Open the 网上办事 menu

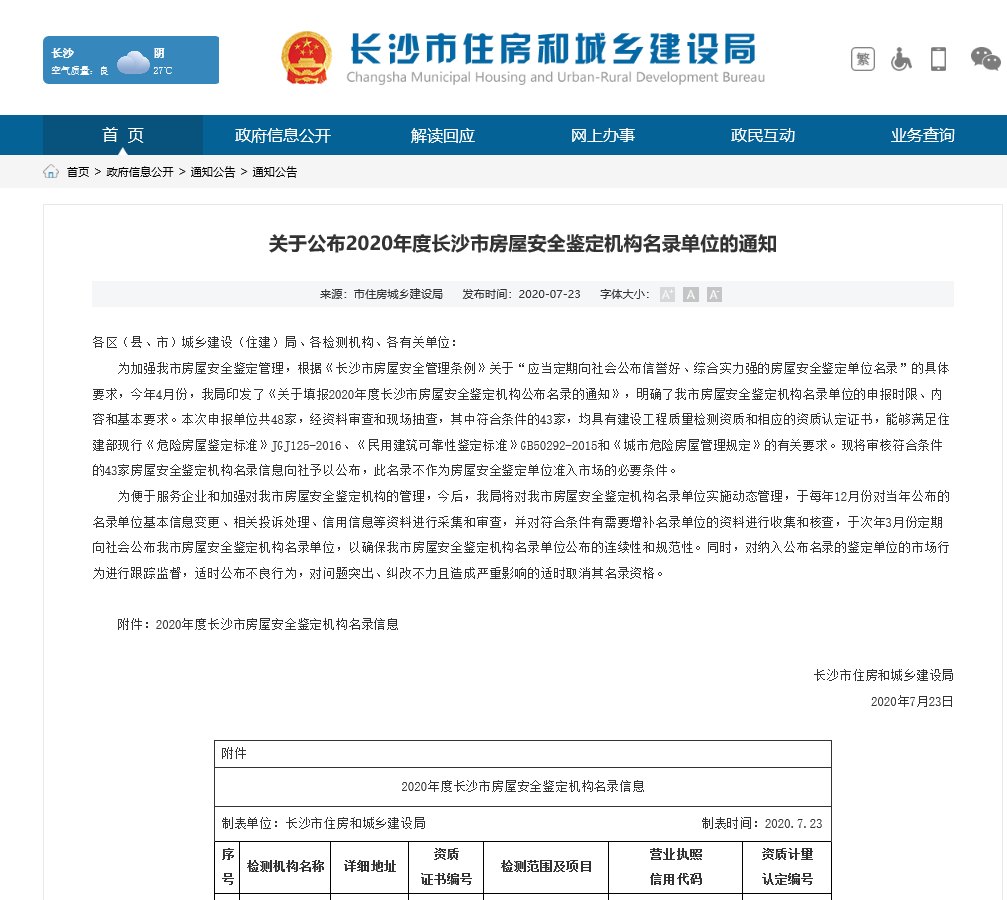[604, 134]
